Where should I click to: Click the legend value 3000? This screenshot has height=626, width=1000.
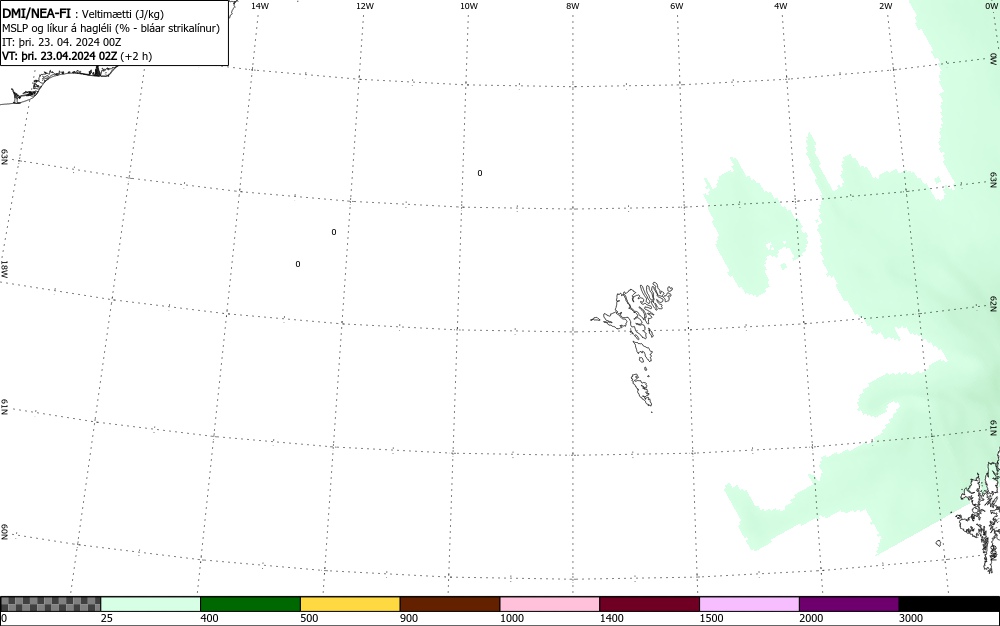[911, 618]
